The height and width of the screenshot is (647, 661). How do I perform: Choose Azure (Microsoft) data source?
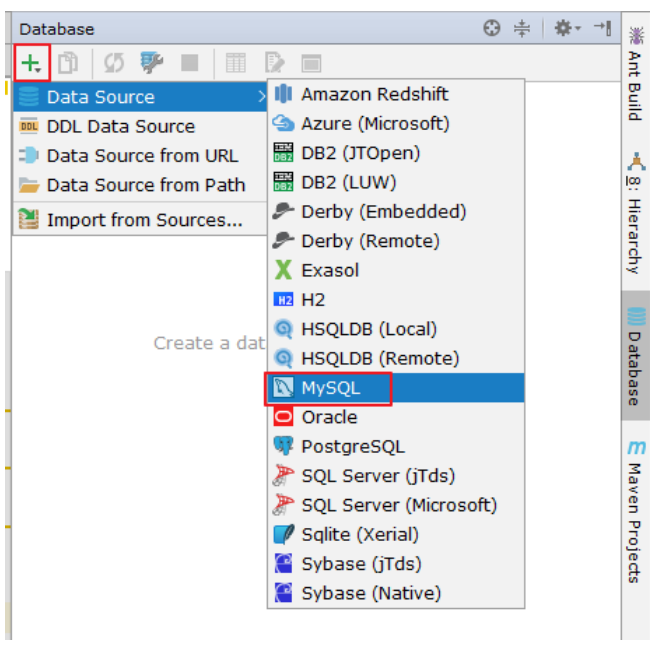(396, 123)
